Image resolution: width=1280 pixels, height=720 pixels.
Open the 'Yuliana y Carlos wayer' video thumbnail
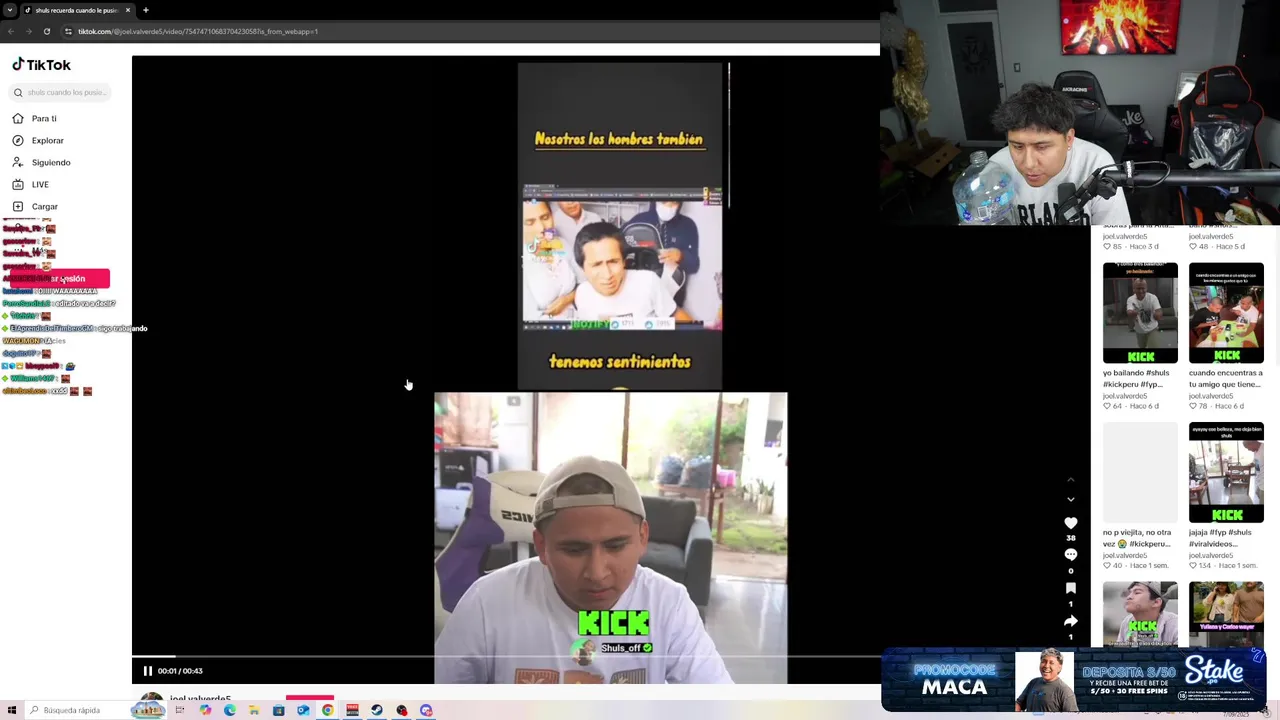[x=1226, y=613]
